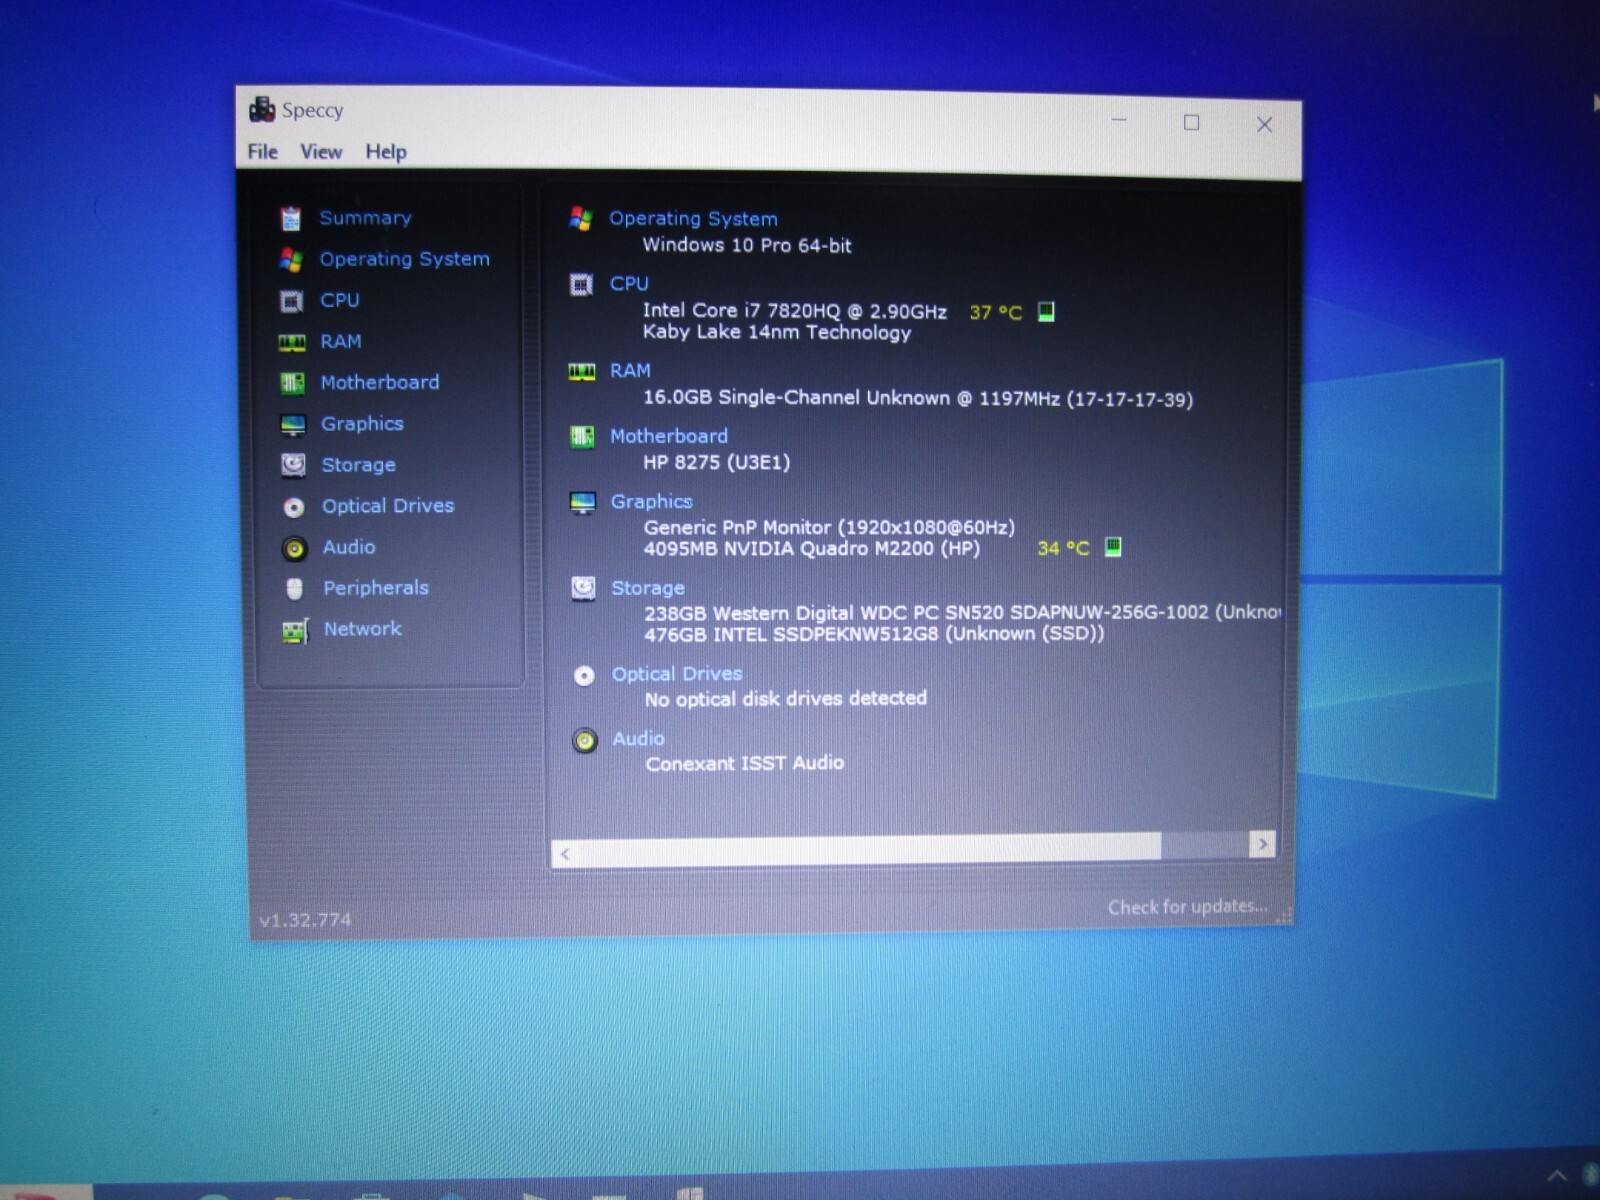Viewport: 1600px width, 1200px height.
Task: Open Motherboard details from the sidebar icon
Action: pyautogui.click(x=292, y=383)
